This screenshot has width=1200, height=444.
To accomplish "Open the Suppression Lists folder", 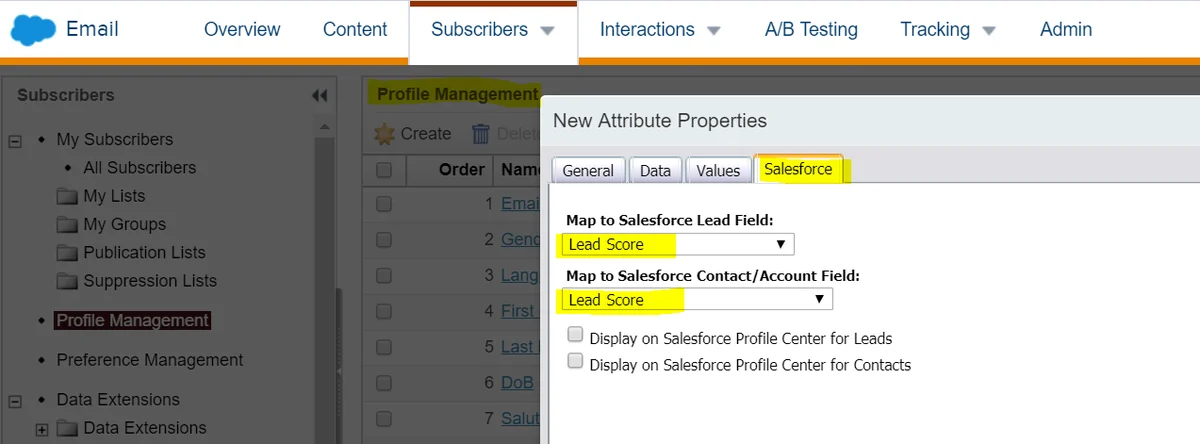I will click(68, 281).
